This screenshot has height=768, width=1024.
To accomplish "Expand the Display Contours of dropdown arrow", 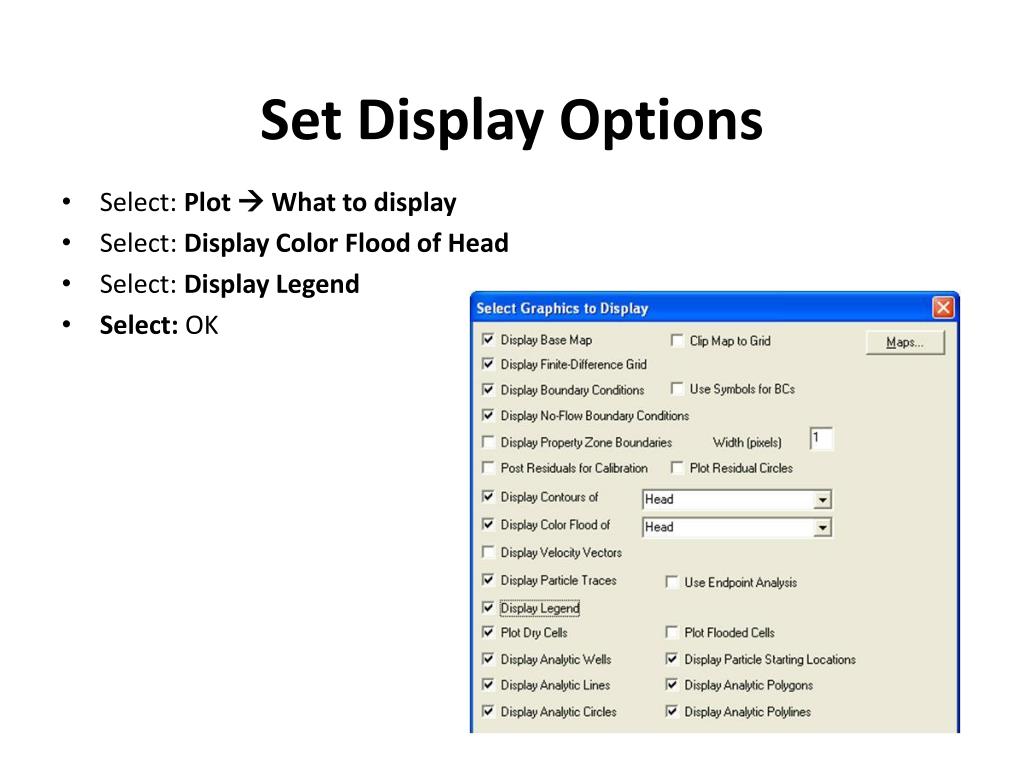I will pyautogui.click(x=822, y=500).
